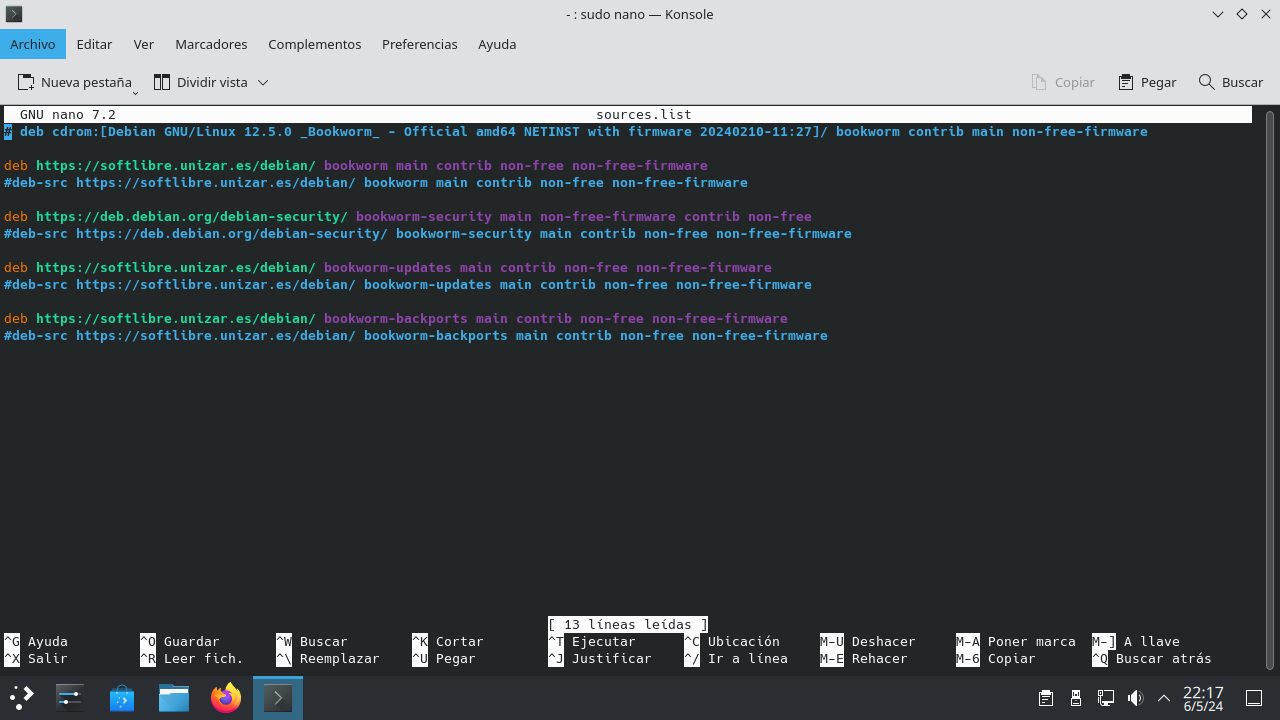Click the M-] A llave shortcut label
1280x720 pixels.
pyautogui.click(x=1136, y=642)
